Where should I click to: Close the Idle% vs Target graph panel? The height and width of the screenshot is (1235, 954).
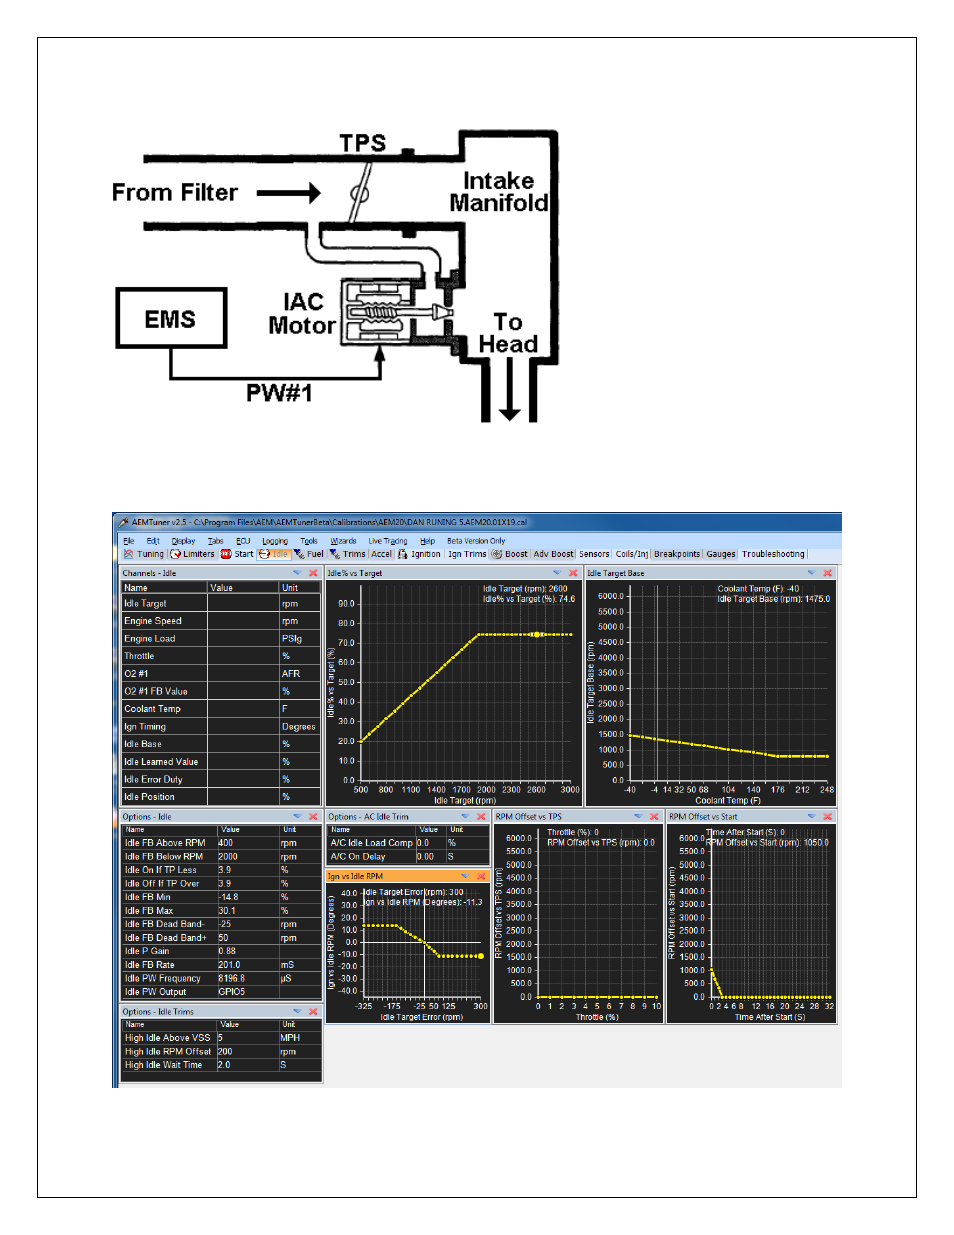click(573, 573)
